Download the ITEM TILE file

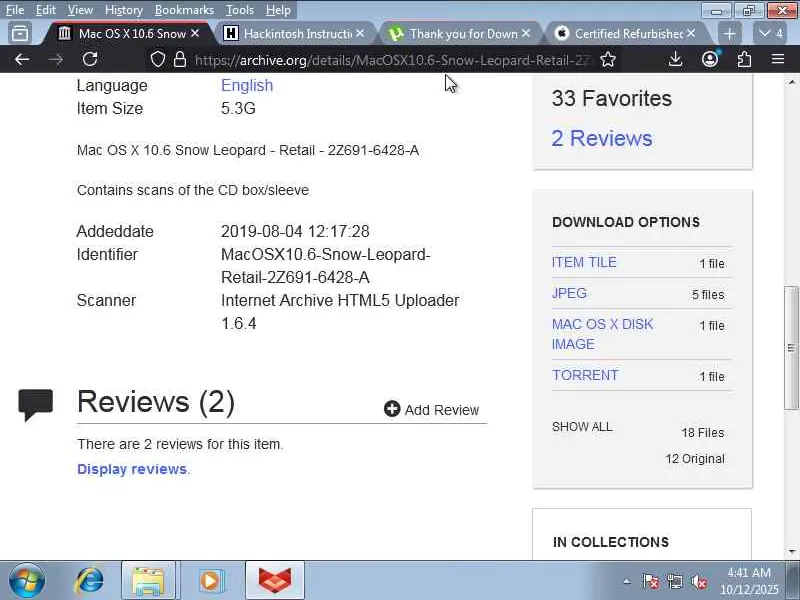(x=584, y=262)
